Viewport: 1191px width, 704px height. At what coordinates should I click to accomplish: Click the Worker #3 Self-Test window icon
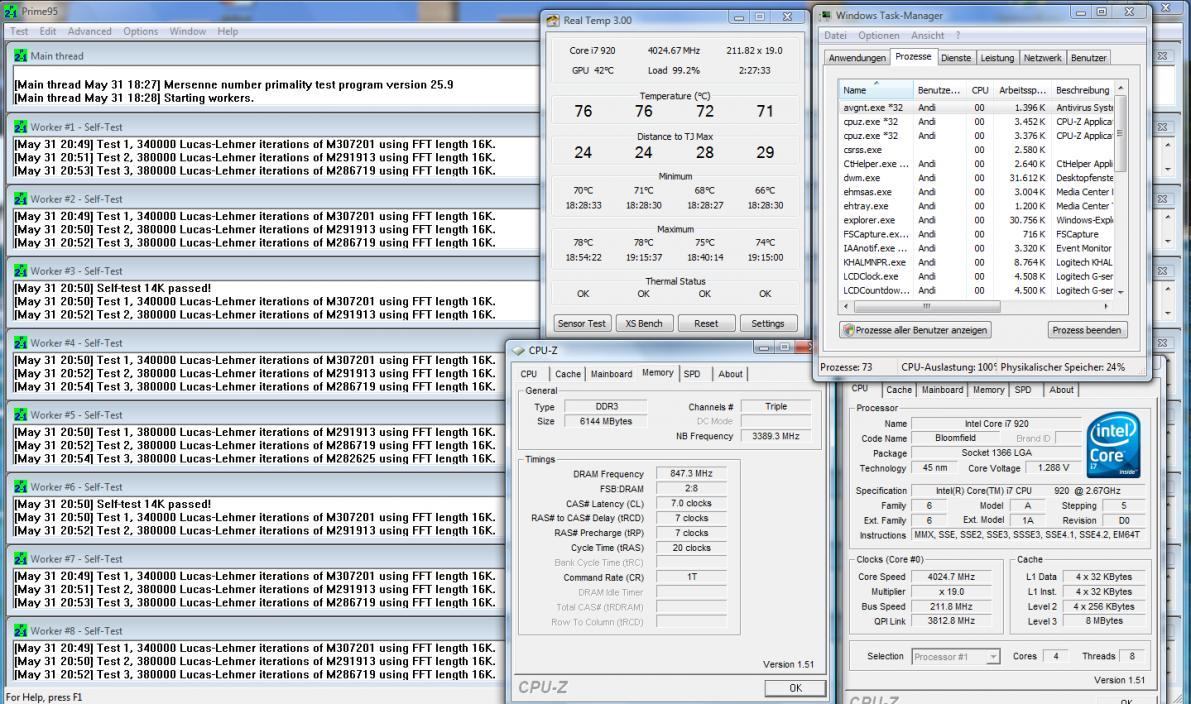[x=20, y=271]
